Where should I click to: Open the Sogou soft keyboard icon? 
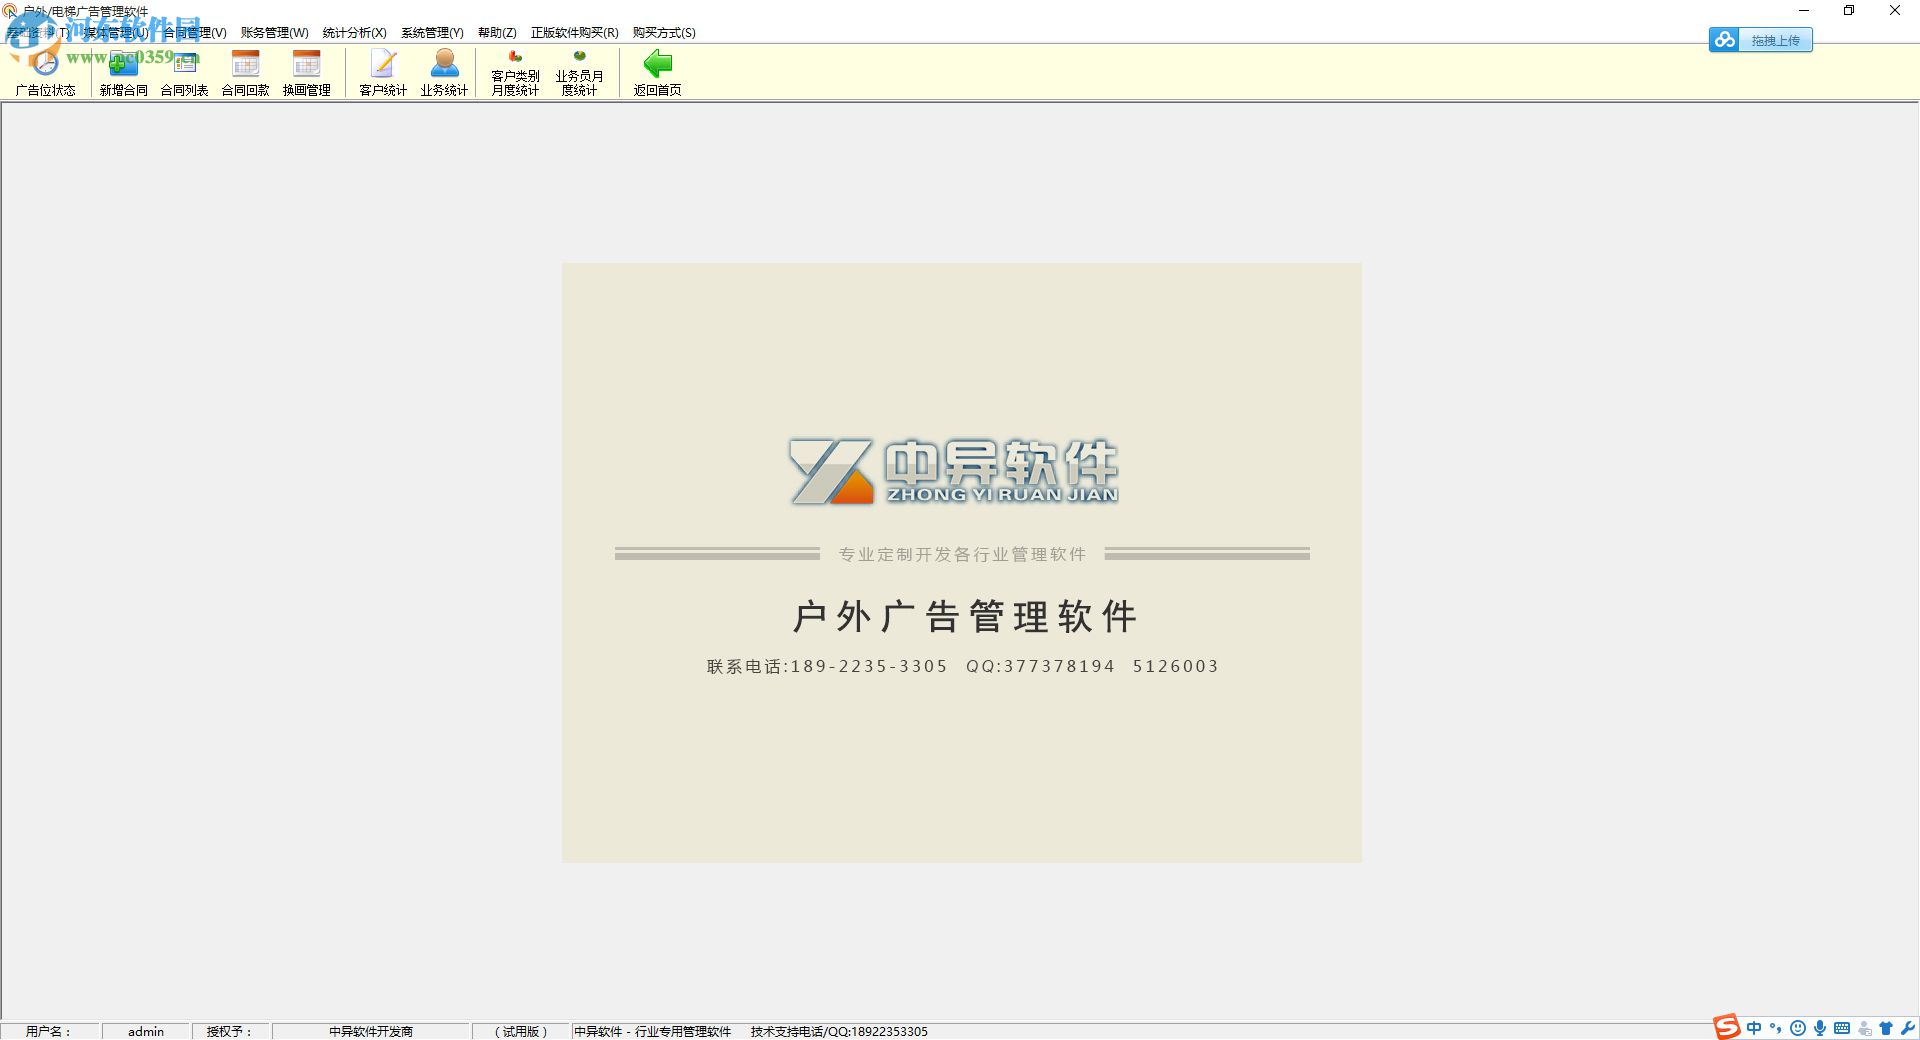(1843, 1028)
